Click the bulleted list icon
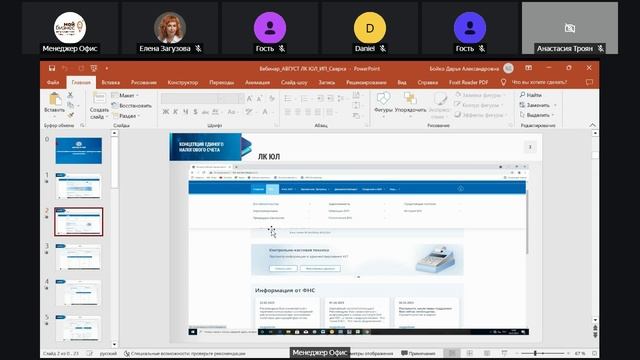Viewport: 640px width, 360px height. coord(288,98)
